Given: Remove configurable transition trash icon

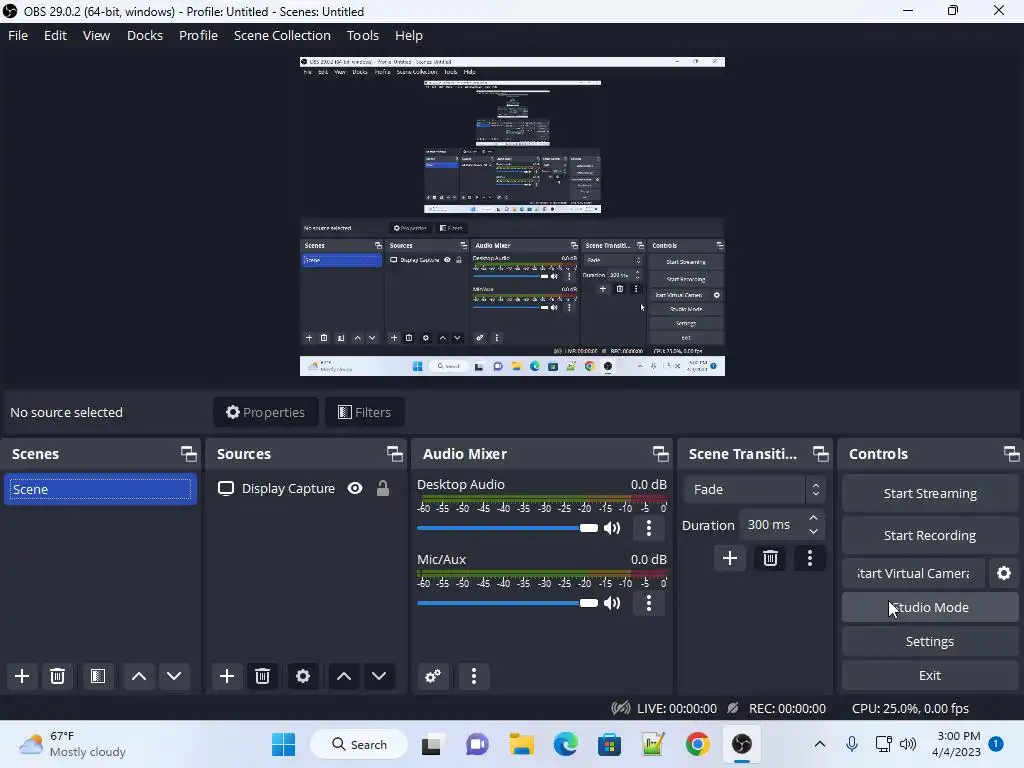Looking at the screenshot, I should (770, 558).
